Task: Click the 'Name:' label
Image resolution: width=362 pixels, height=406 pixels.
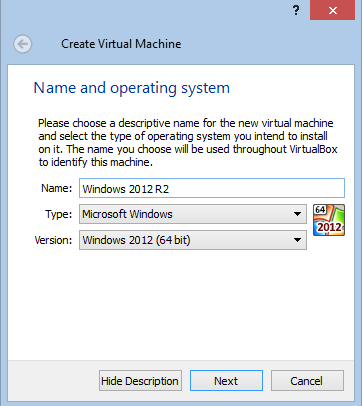Action: [x=57, y=188]
